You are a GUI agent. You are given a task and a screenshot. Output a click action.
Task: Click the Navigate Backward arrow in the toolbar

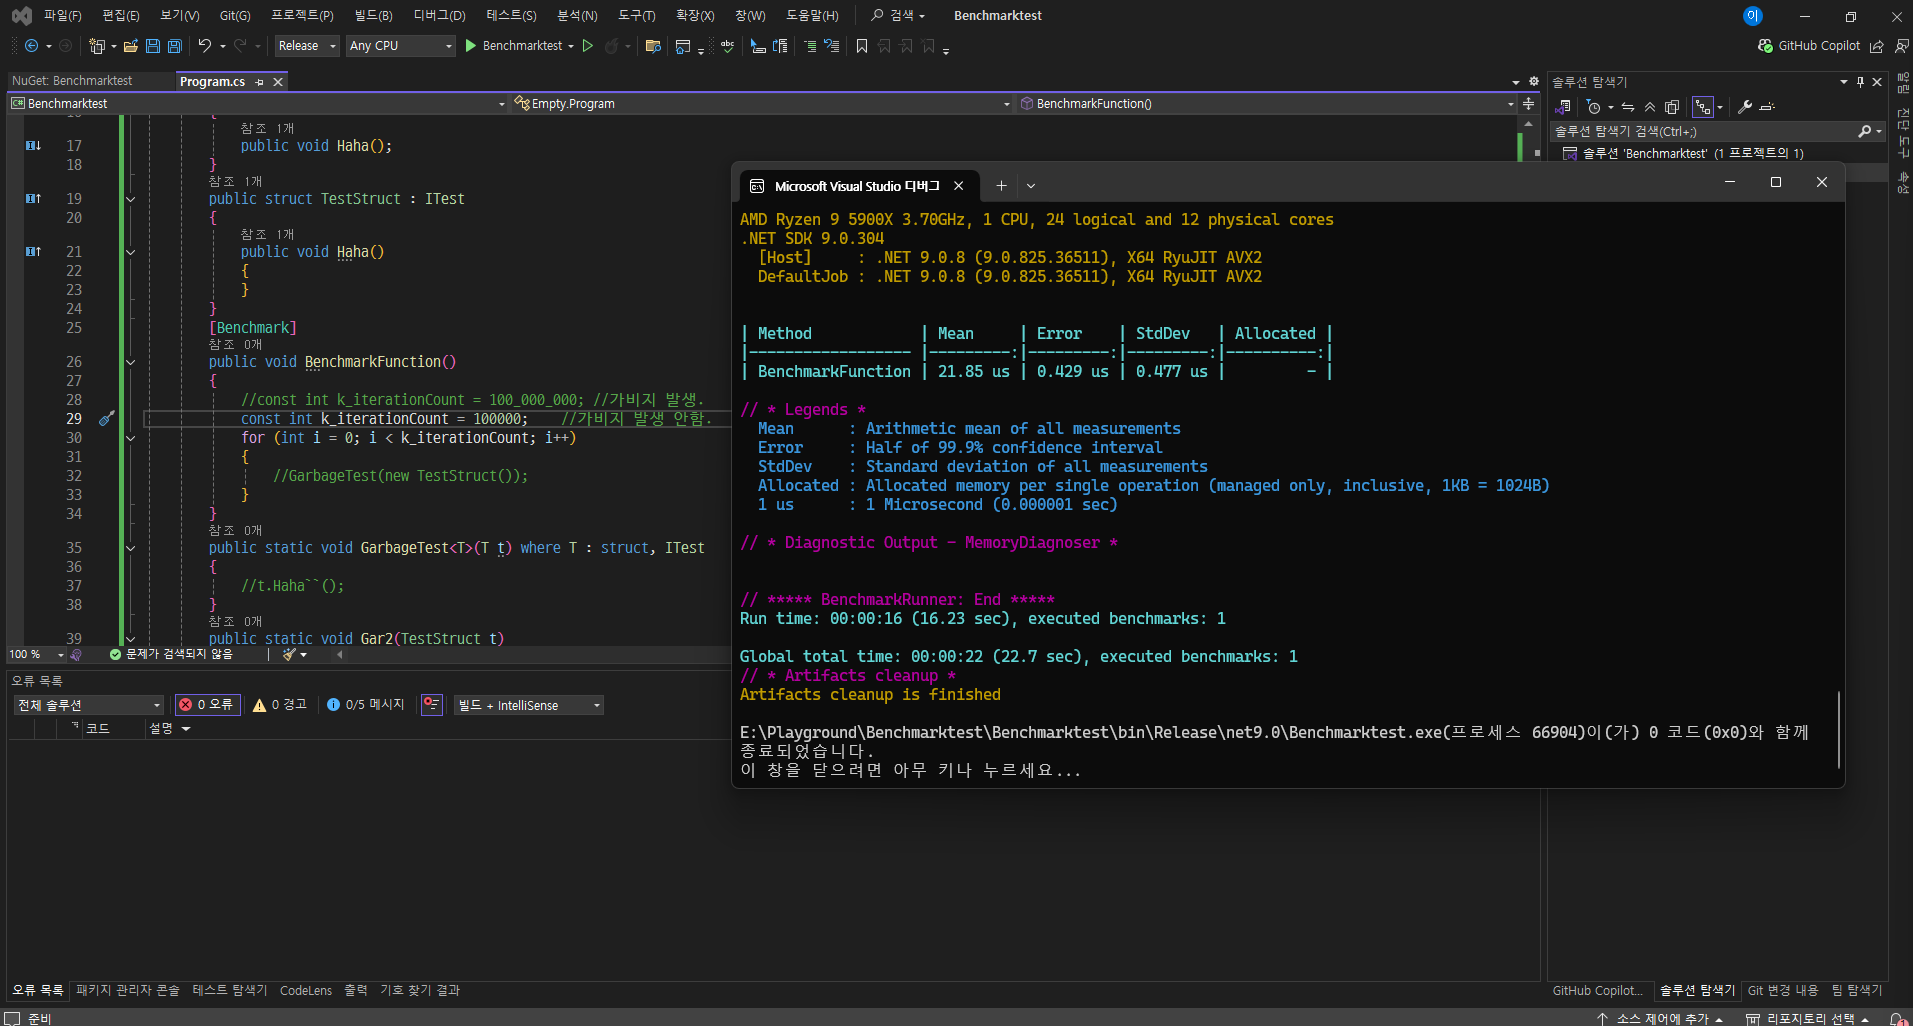click(31, 46)
